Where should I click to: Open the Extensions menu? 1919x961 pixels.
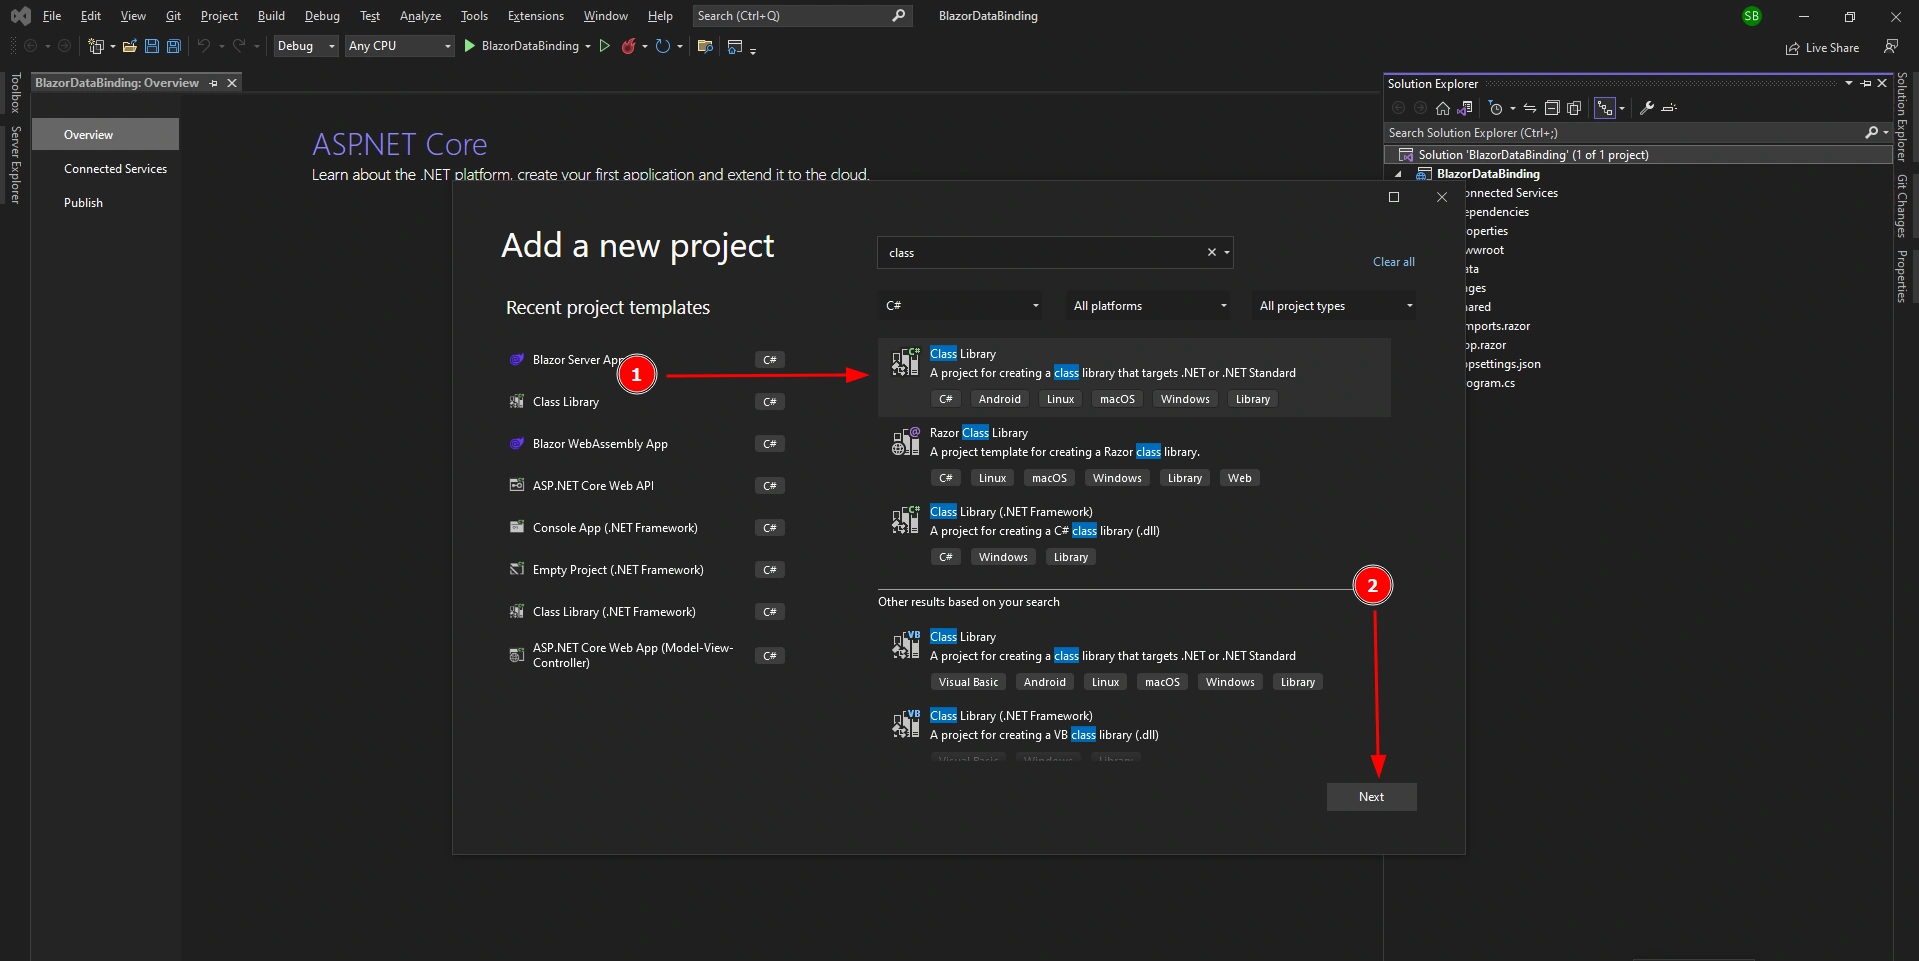(536, 16)
